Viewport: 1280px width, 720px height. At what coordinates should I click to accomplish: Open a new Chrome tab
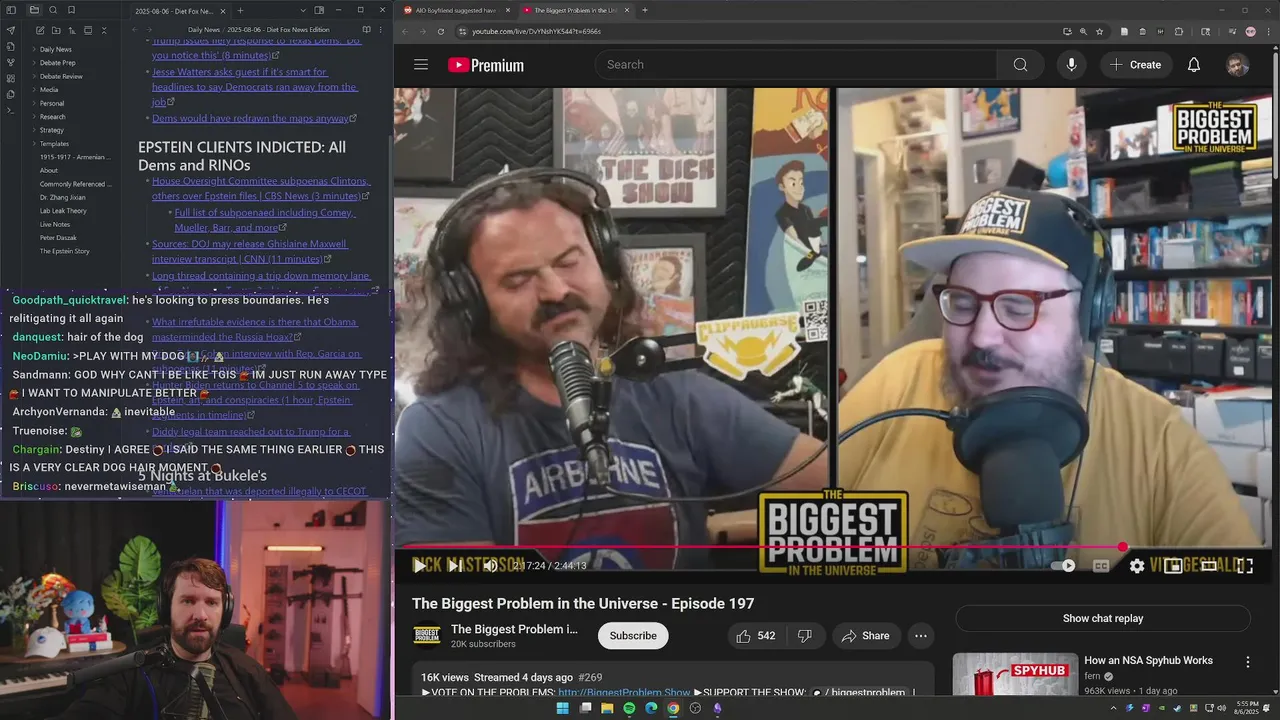coord(645,10)
